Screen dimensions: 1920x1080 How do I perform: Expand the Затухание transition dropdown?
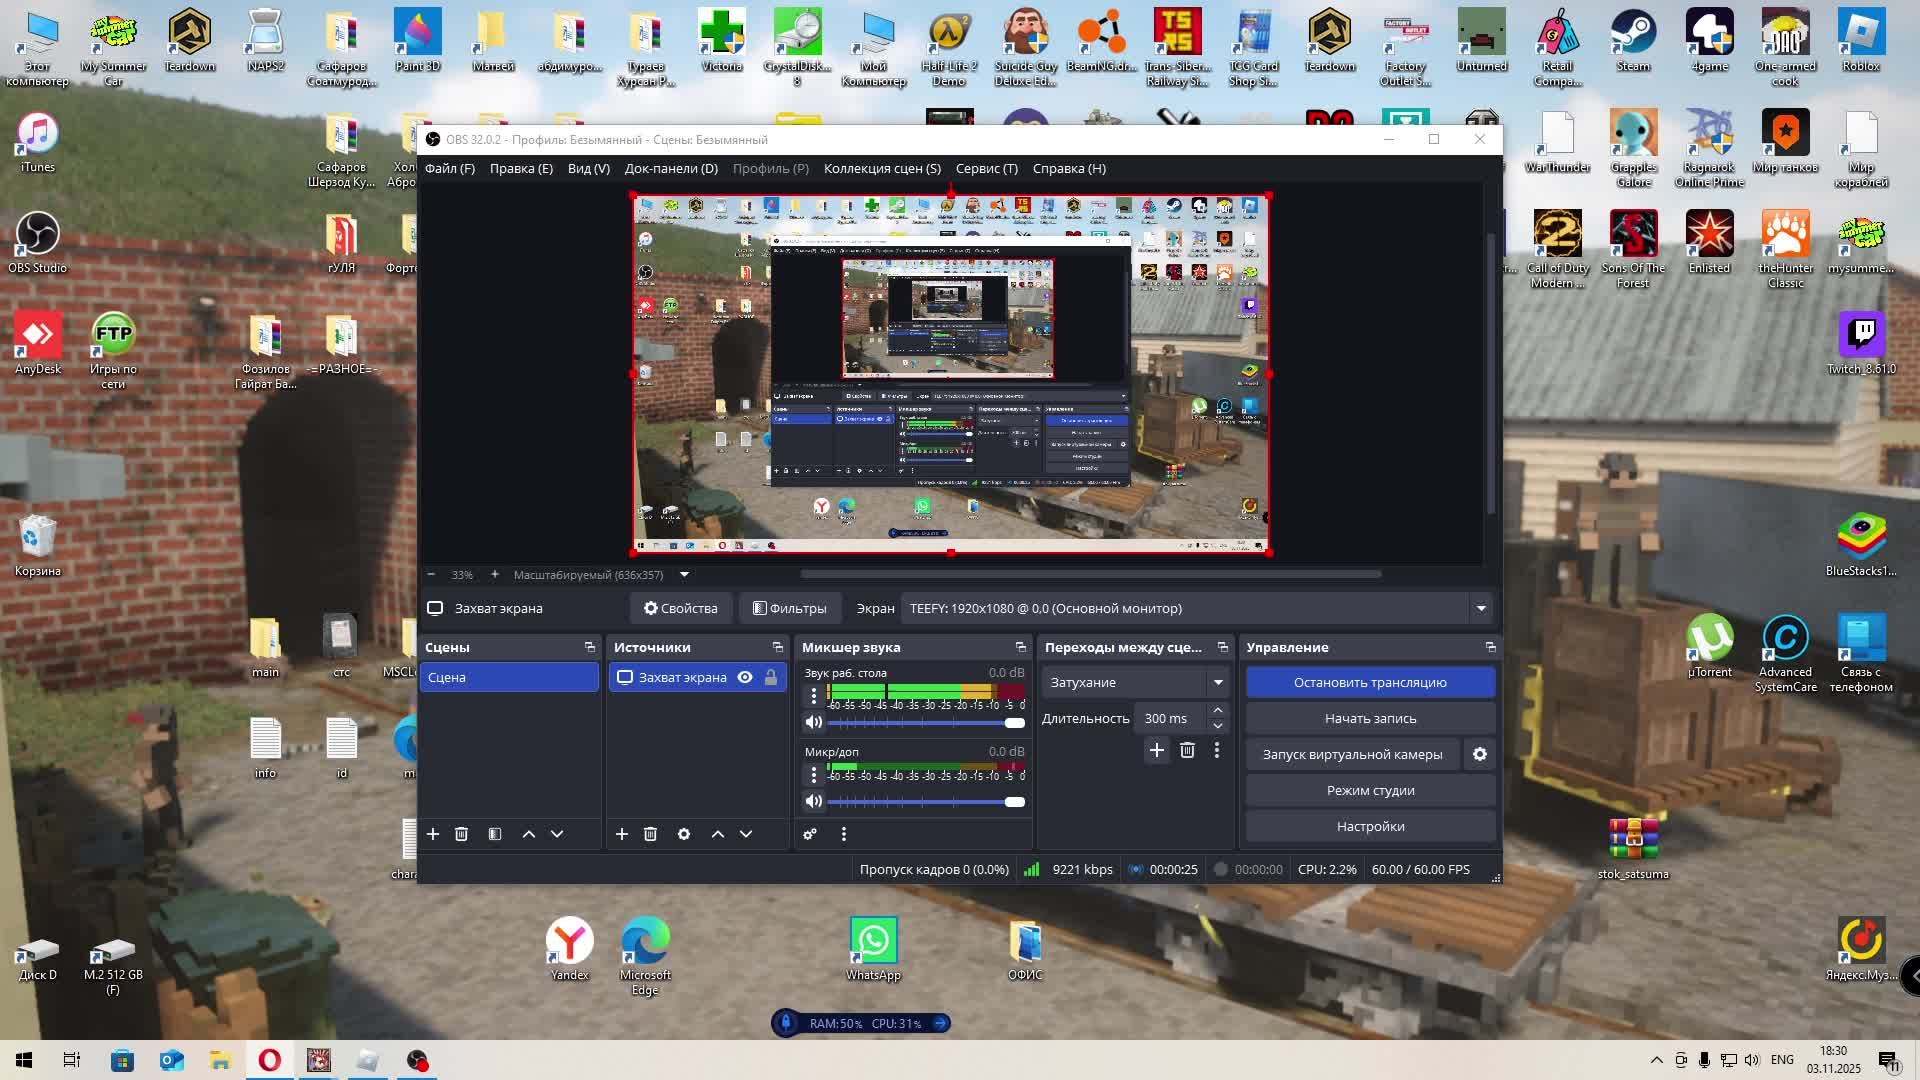coord(1218,682)
